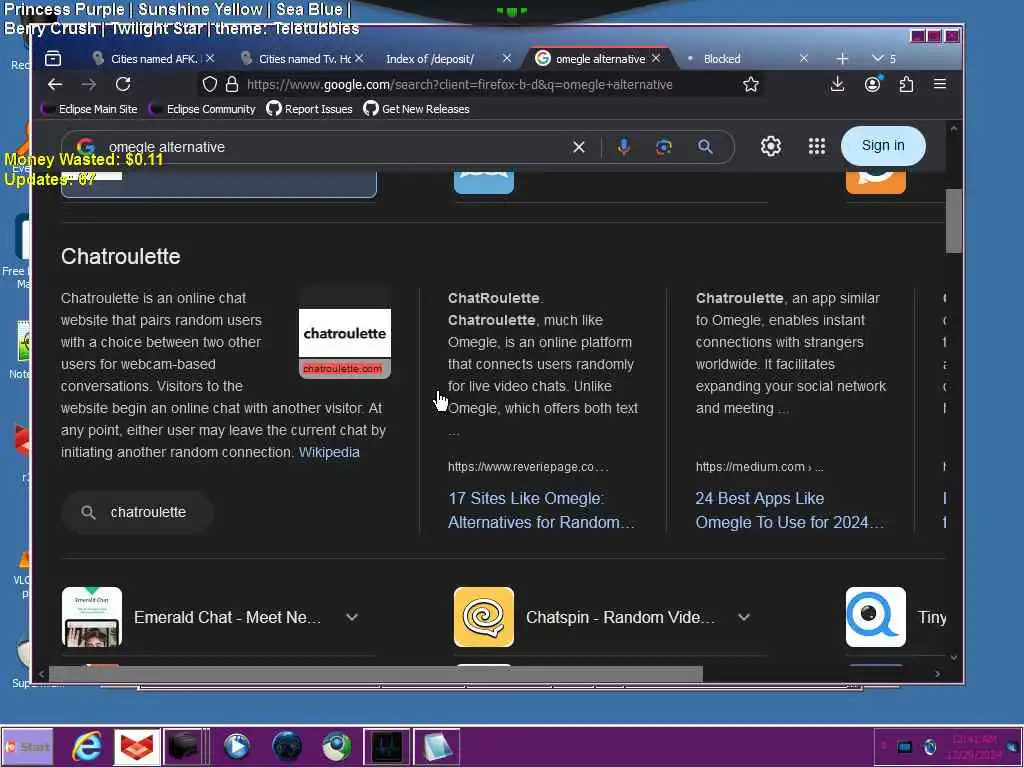
Task: Clear the Google search box
Action: [x=579, y=147]
